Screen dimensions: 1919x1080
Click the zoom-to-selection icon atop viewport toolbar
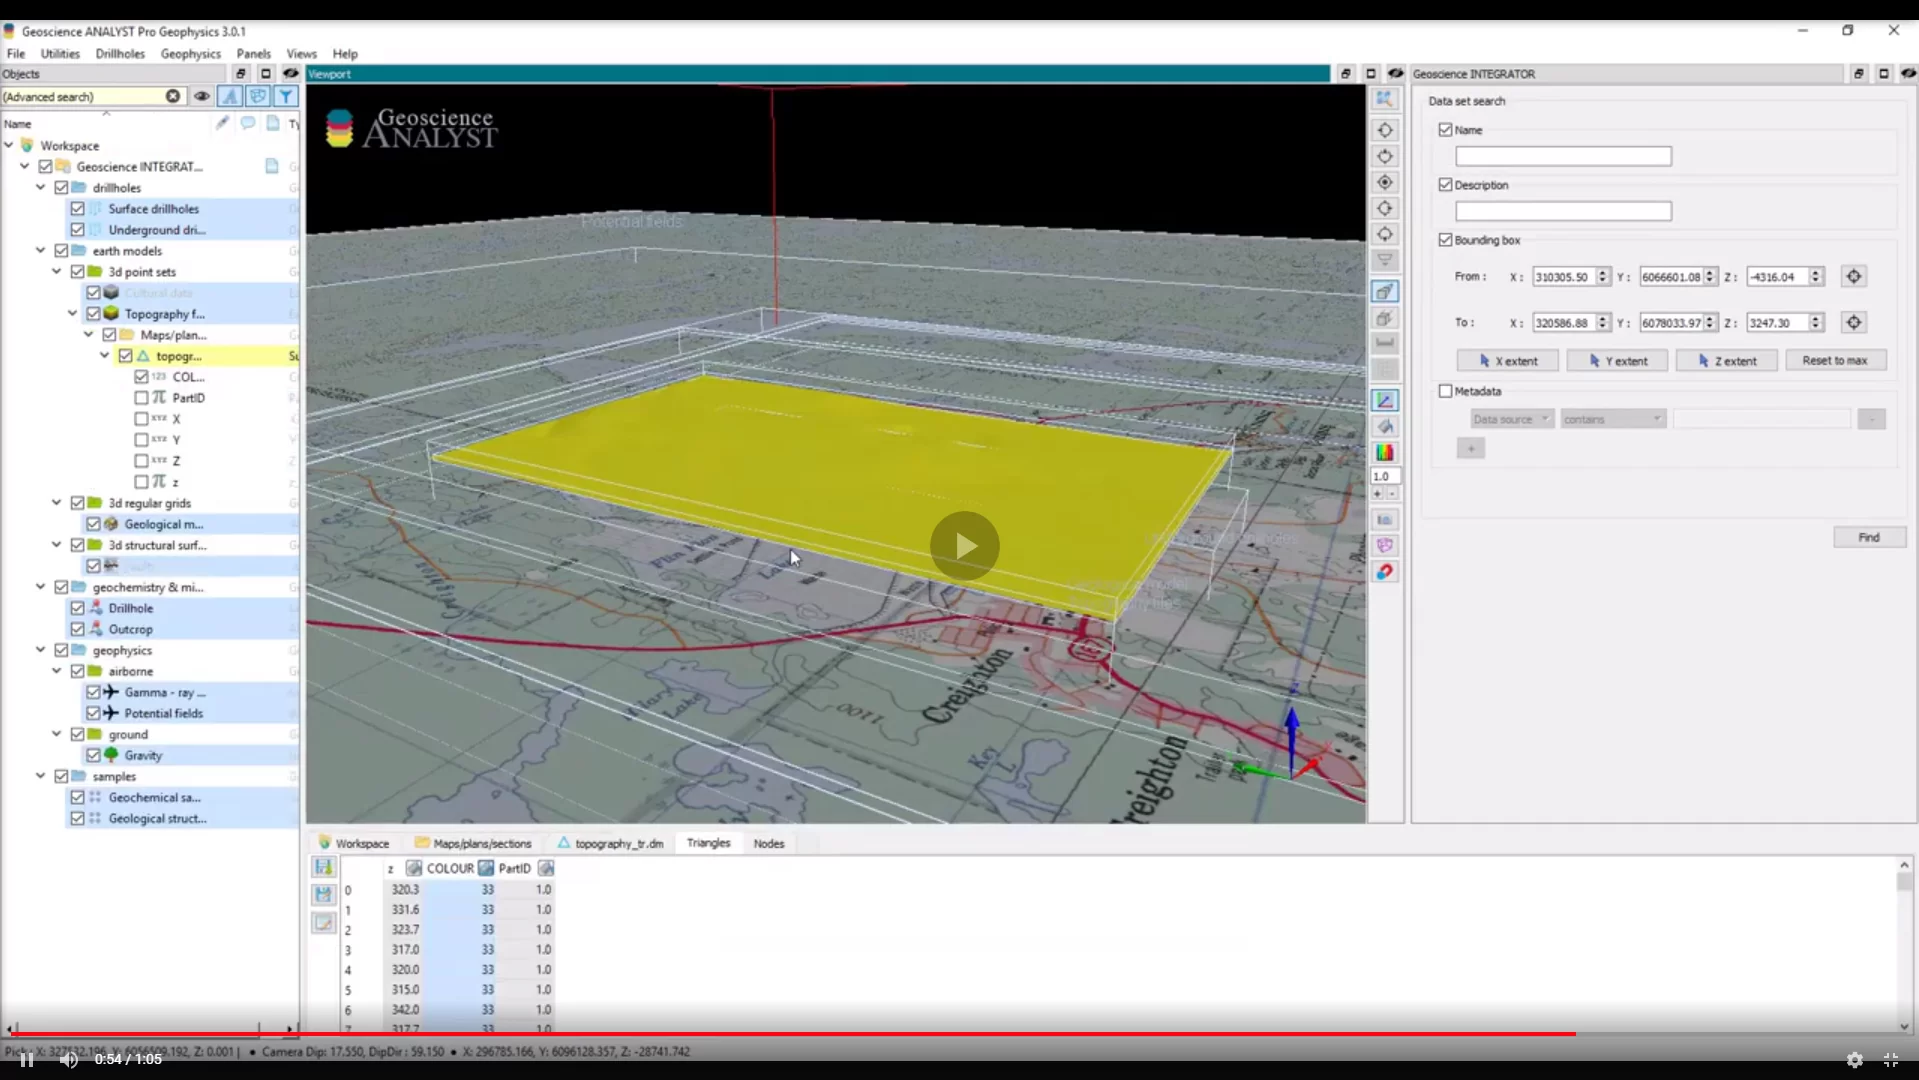[1385, 98]
